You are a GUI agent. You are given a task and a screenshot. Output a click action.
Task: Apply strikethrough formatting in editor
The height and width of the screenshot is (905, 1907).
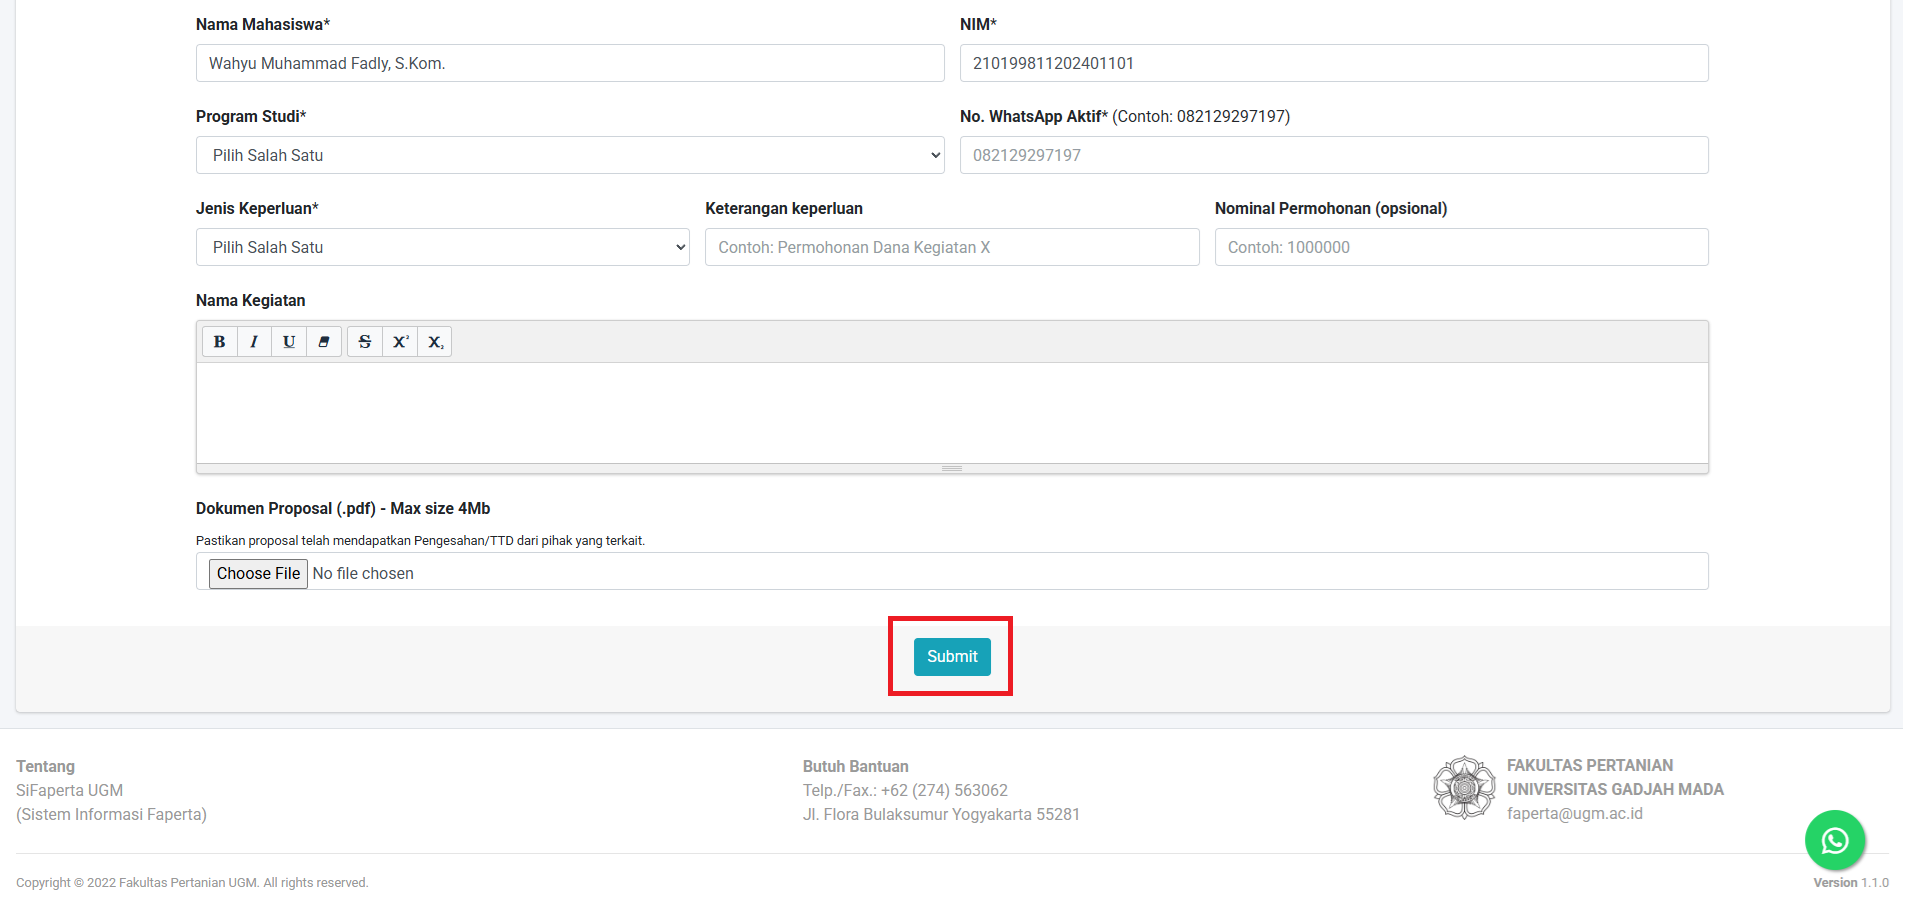365,342
